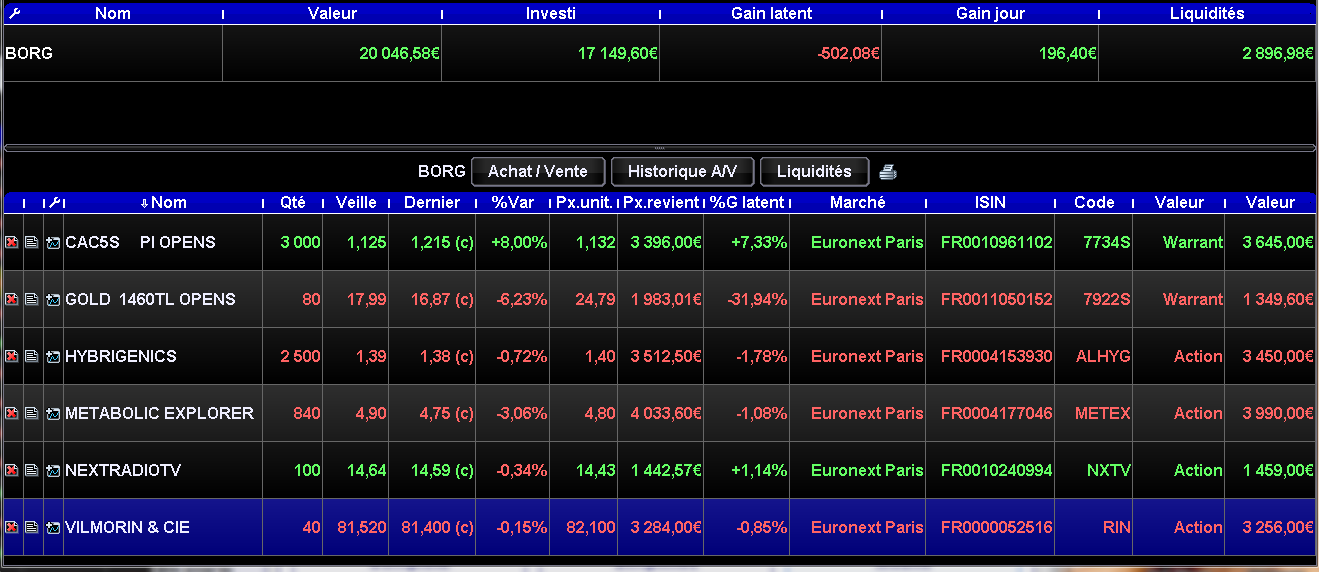Delete the CAC5S PI OPENS position
This screenshot has height=572, width=1319.
(x=12, y=243)
